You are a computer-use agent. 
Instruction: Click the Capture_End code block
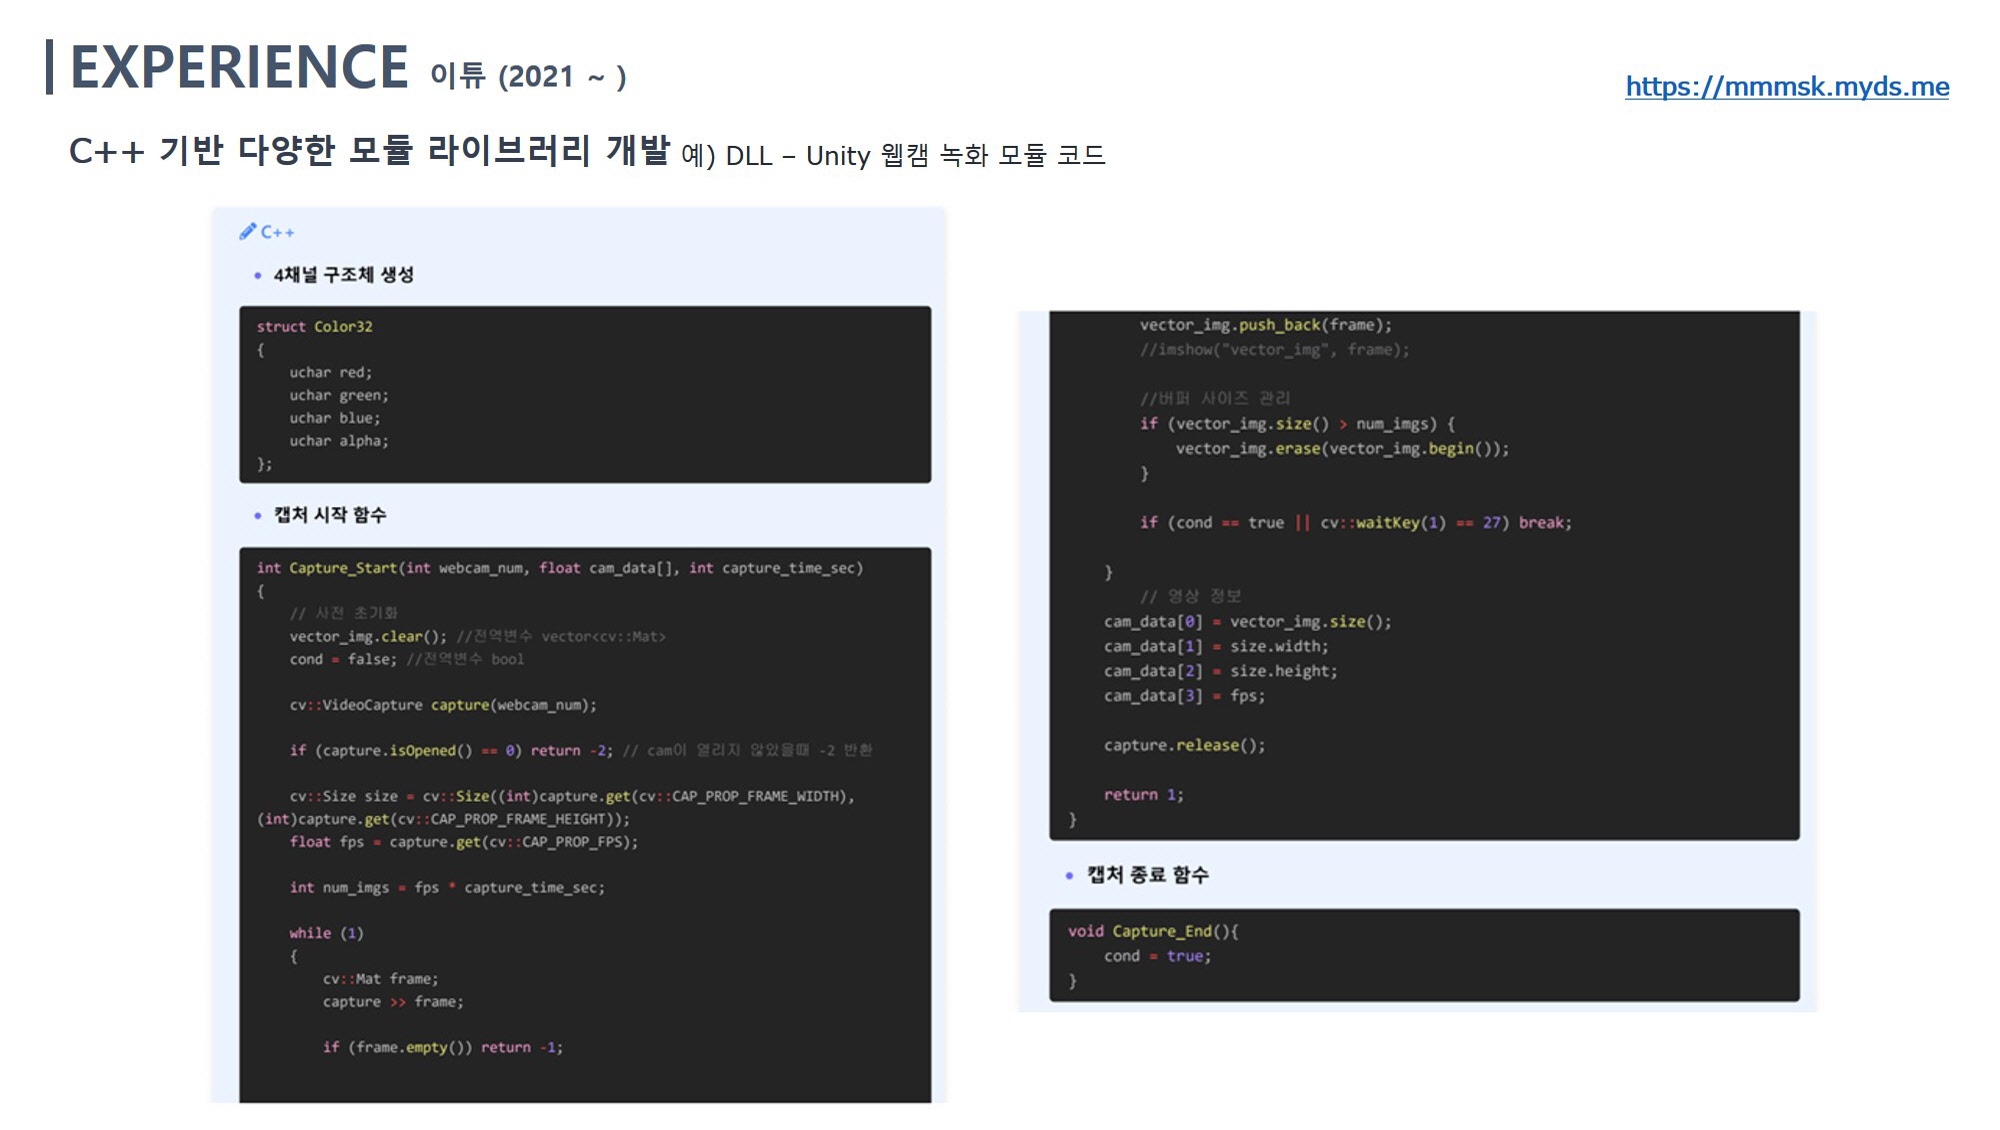pos(1423,955)
